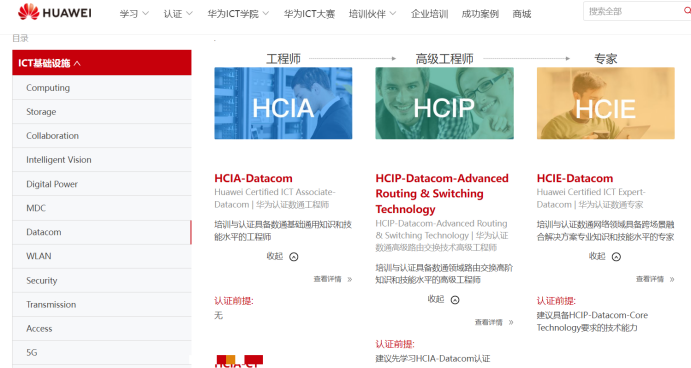Open the HCIA-Datacom title link

[x=253, y=178]
